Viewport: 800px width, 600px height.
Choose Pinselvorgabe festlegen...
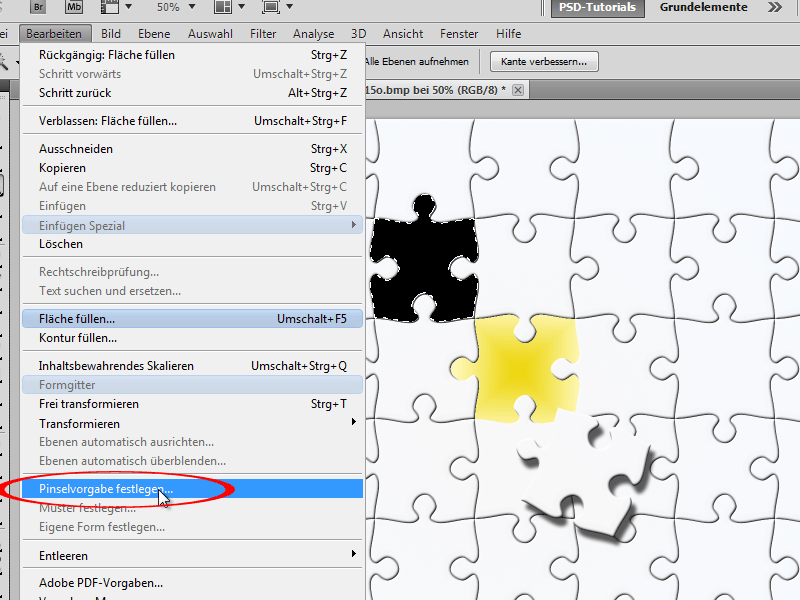pos(192,489)
